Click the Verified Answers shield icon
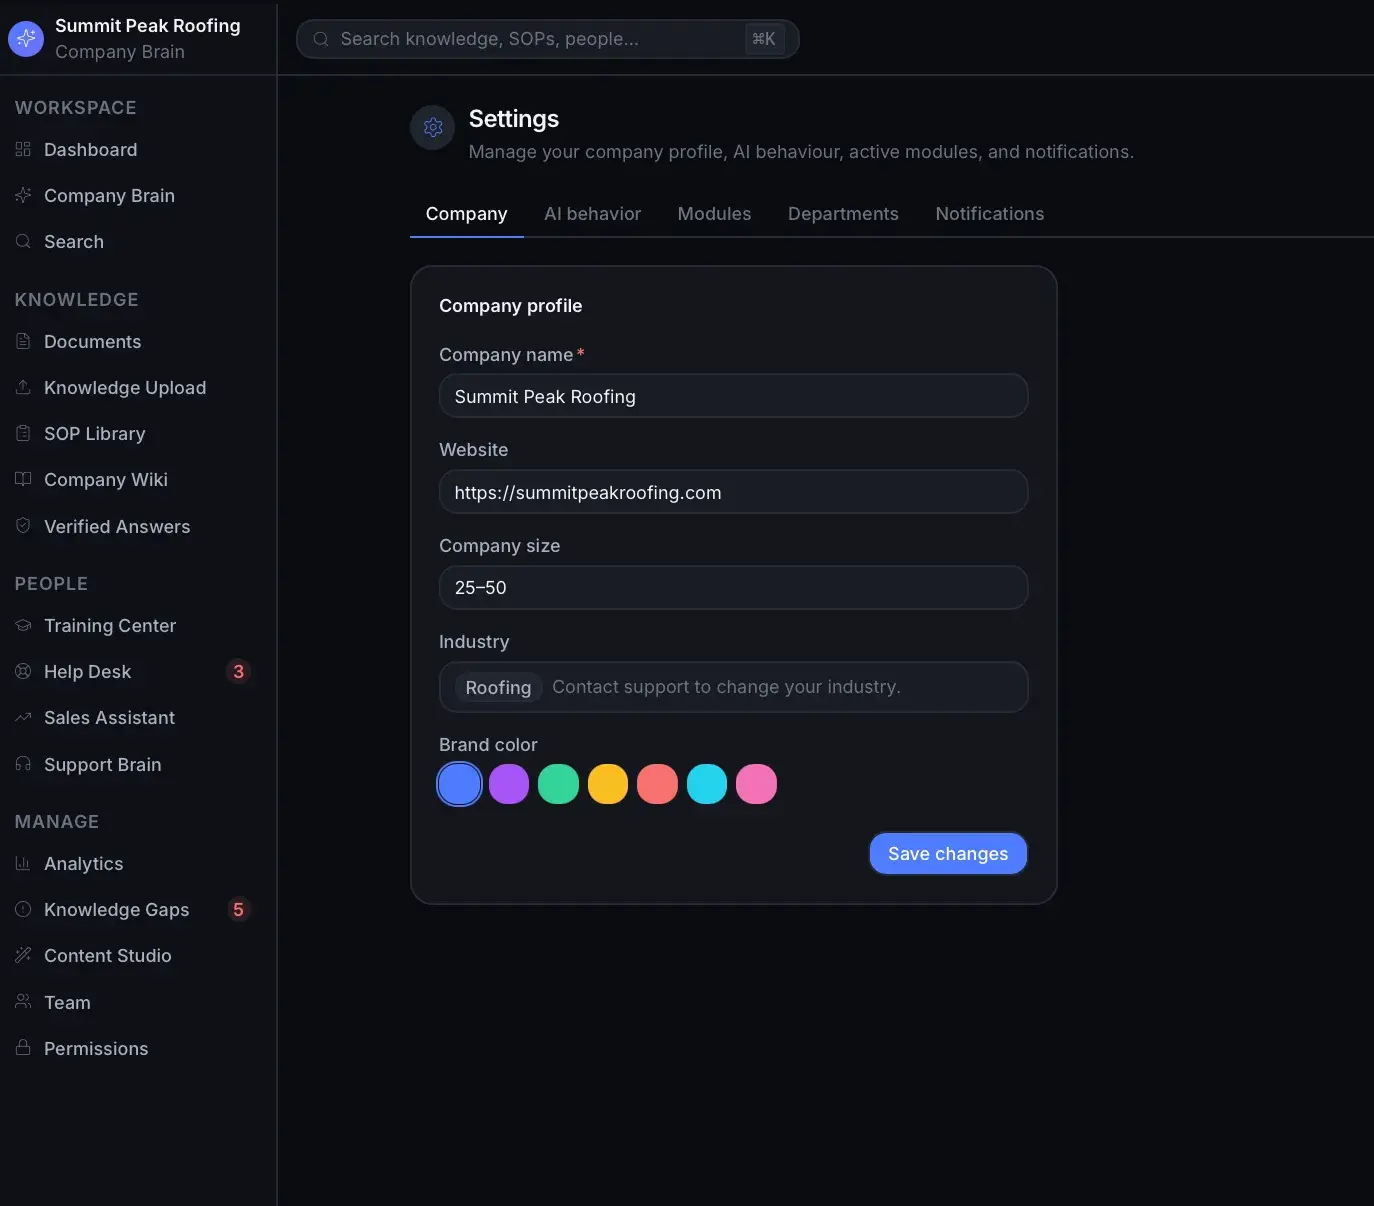This screenshot has width=1374, height=1206. (23, 526)
